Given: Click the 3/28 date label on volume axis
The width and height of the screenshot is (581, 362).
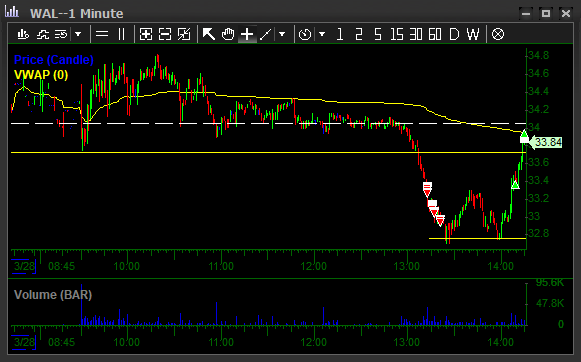Looking at the screenshot, I should 24,342.
